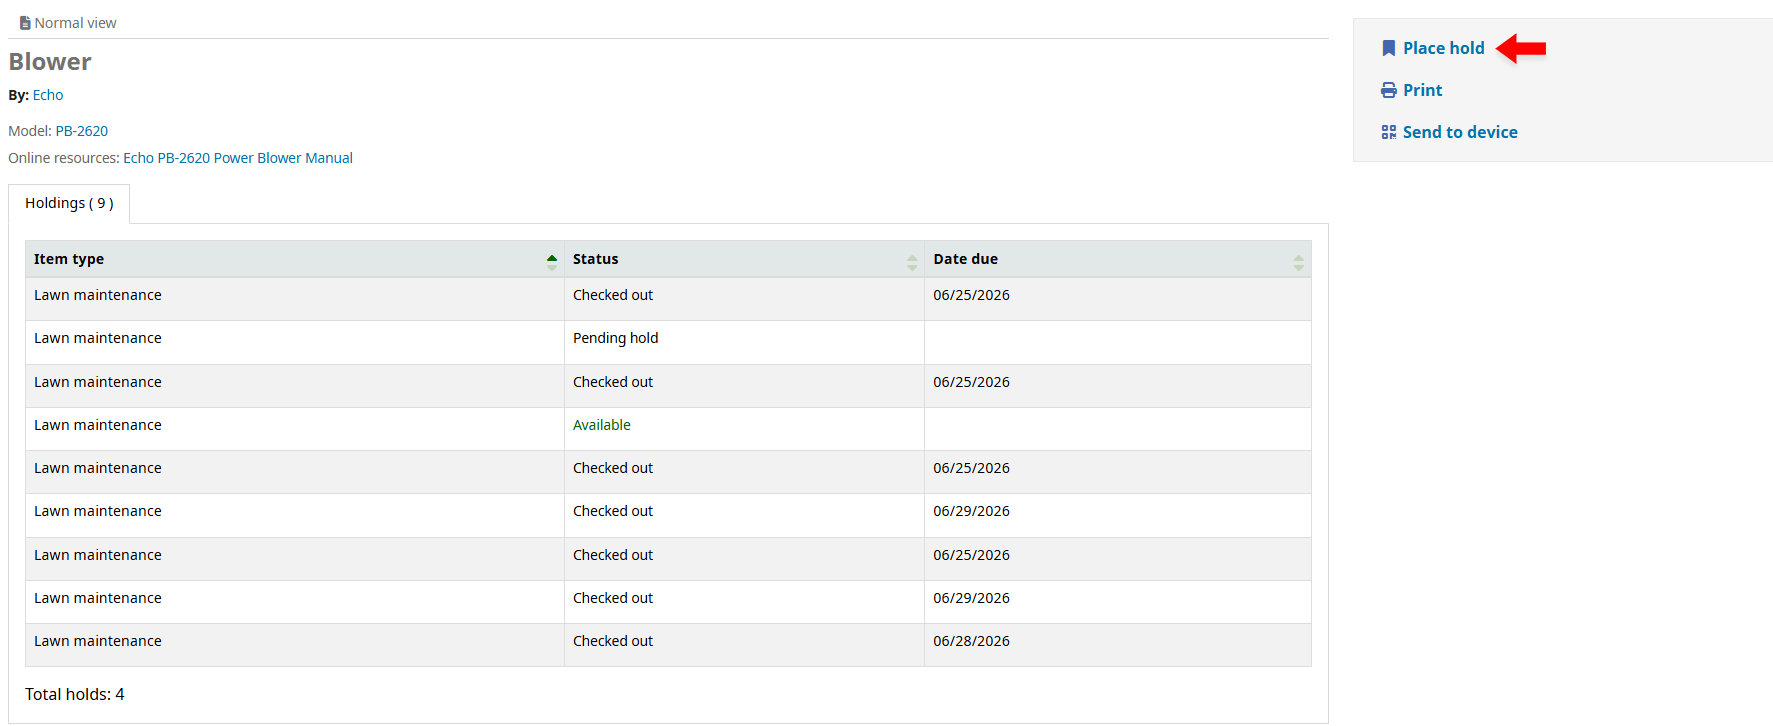Viewport: 1773px width, 726px height.
Task: Open the Echo author link
Action: 48,95
